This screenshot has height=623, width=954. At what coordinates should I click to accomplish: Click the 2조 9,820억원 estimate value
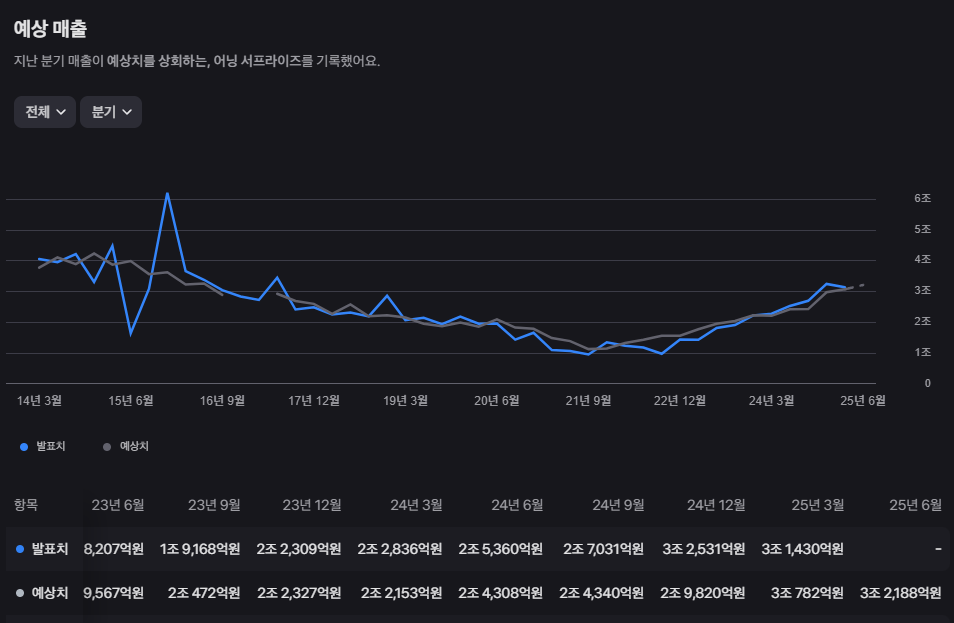(x=703, y=593)
